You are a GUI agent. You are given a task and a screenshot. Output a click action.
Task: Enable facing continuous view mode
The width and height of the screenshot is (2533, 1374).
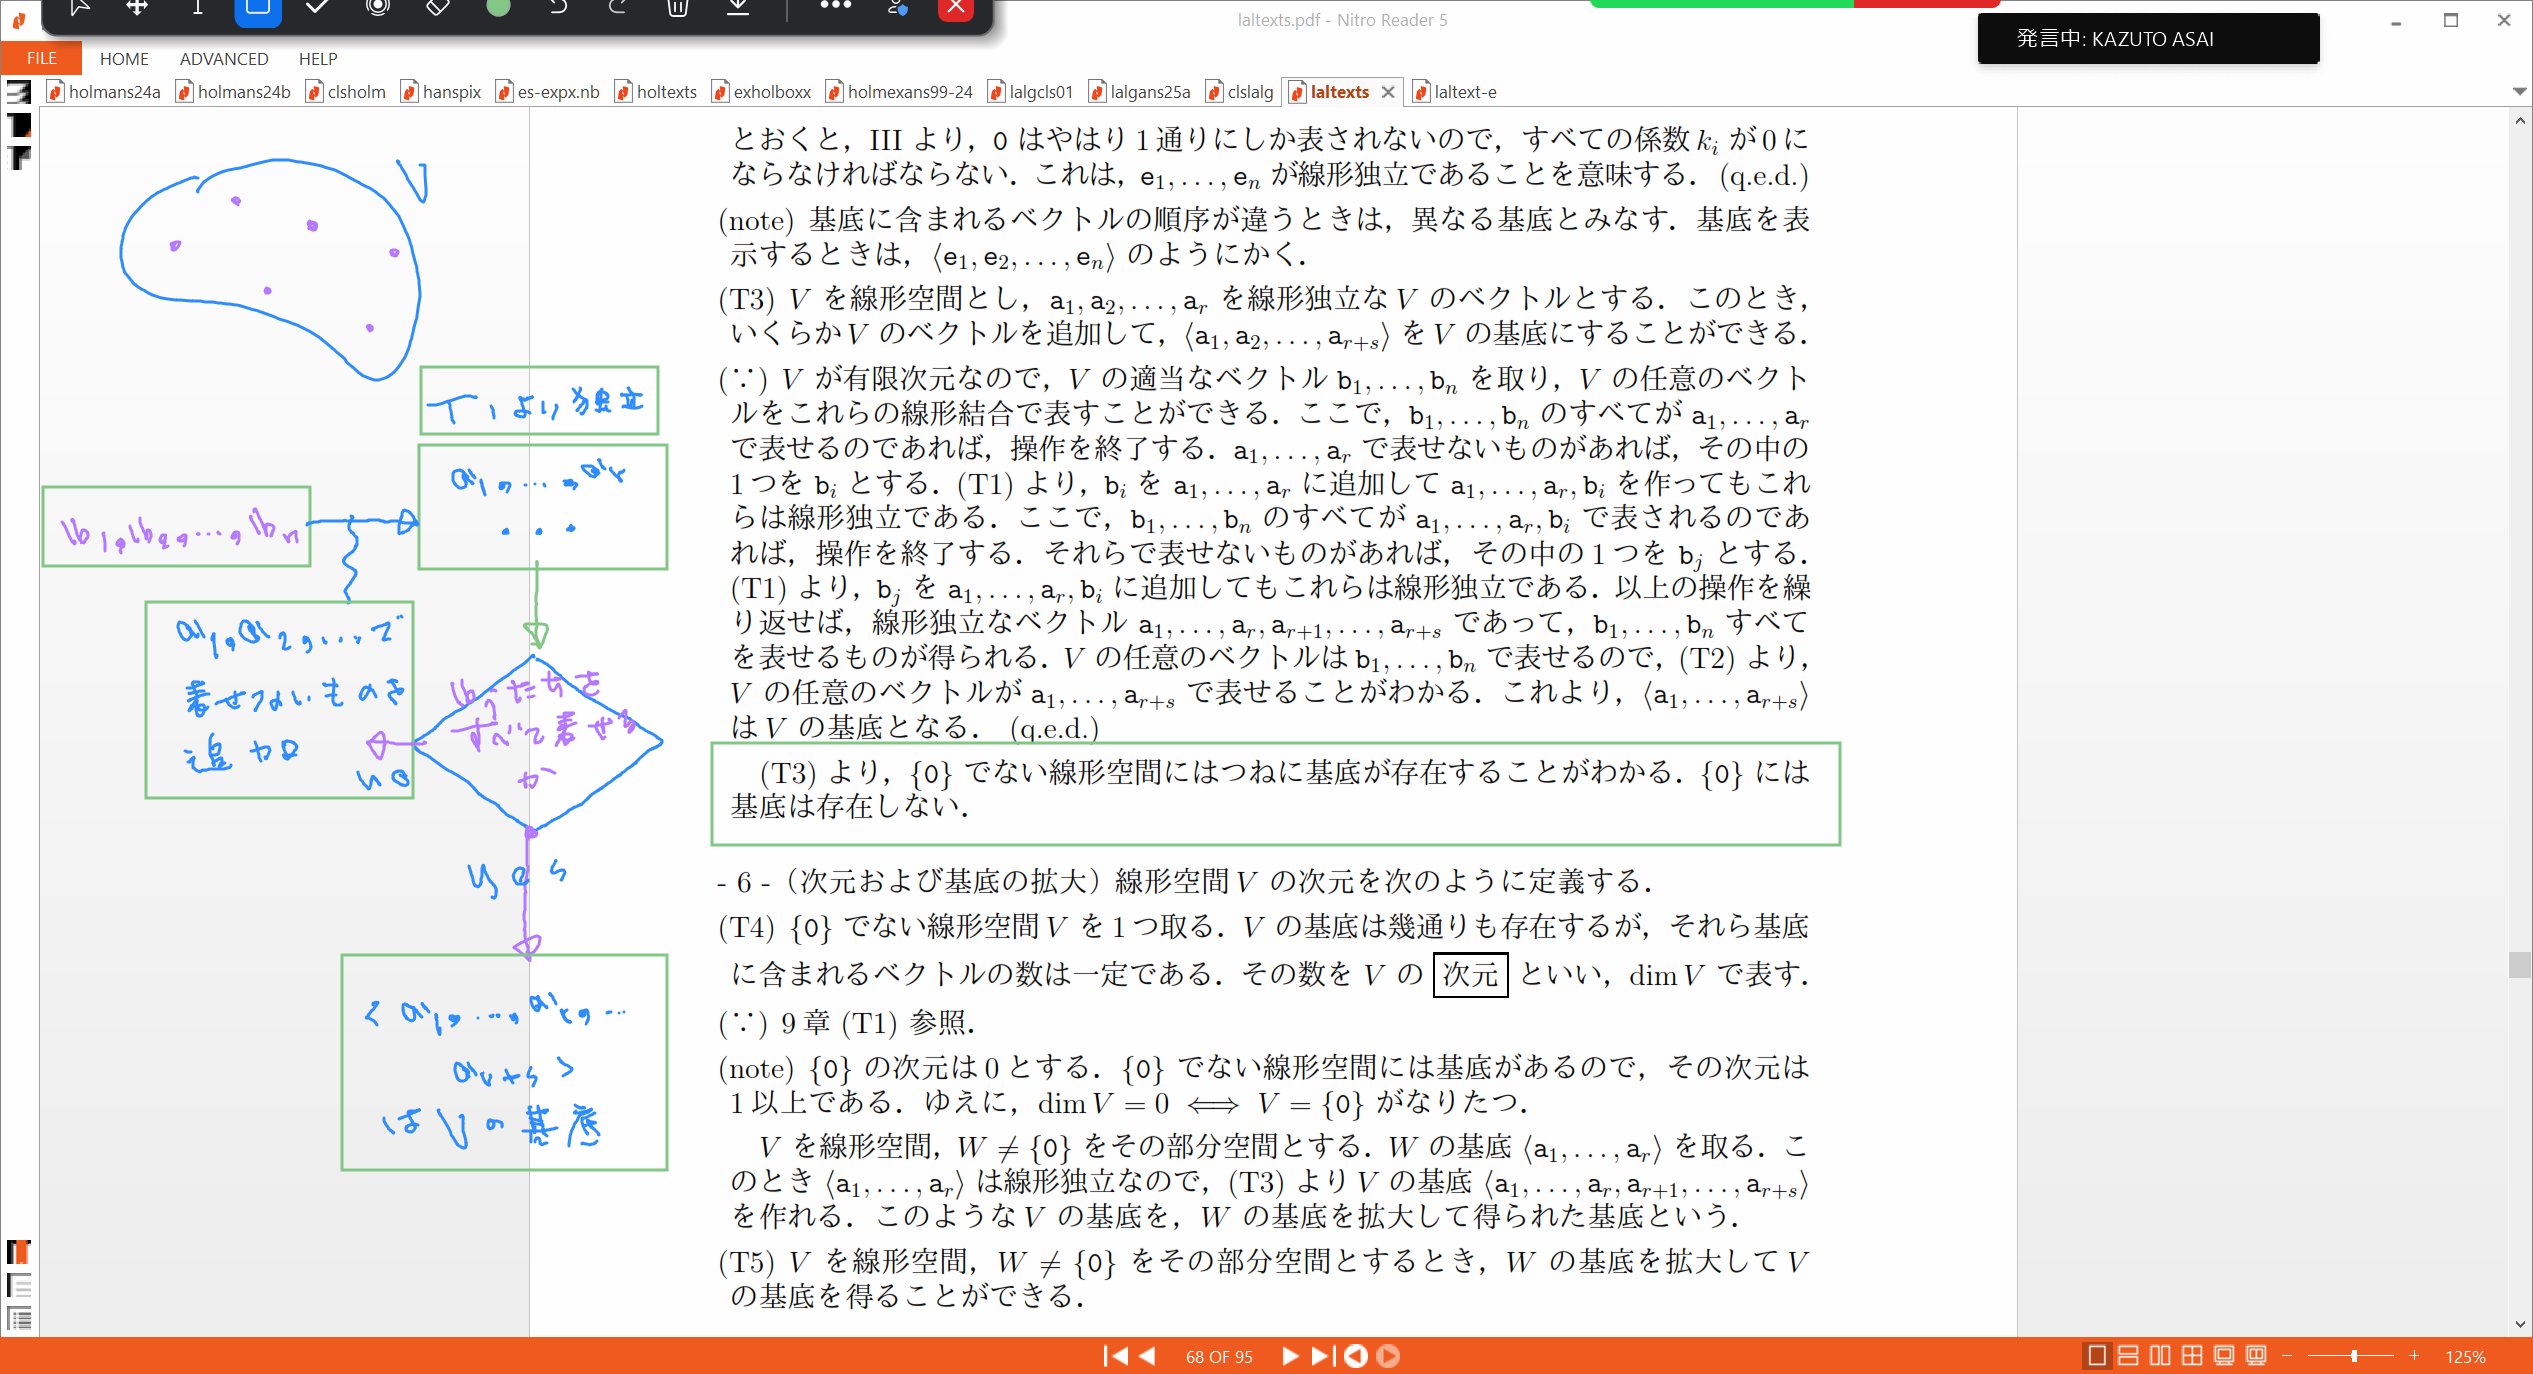tap(2192, 1356)
